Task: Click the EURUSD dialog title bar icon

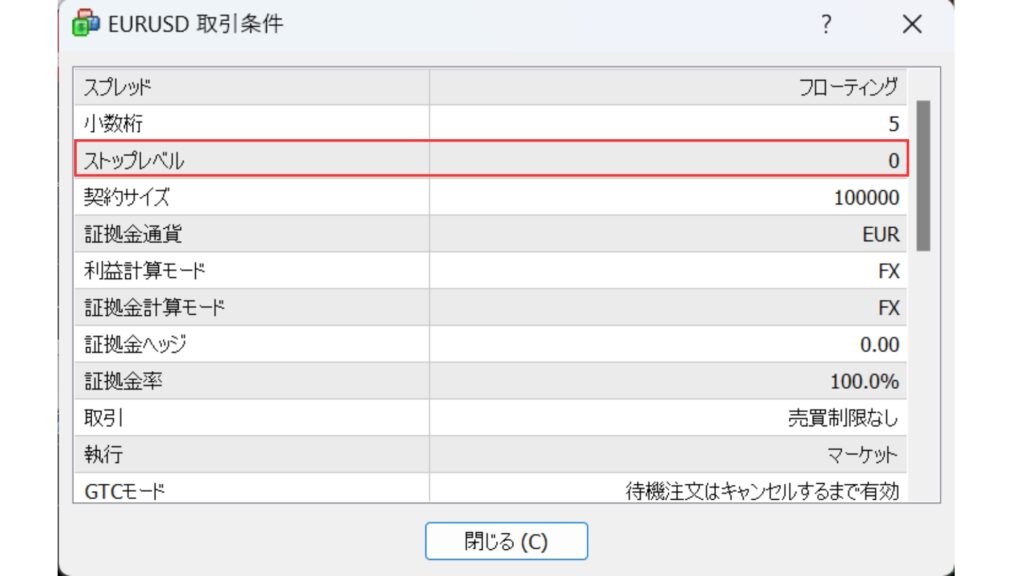Action: click(x=85, y=24)
